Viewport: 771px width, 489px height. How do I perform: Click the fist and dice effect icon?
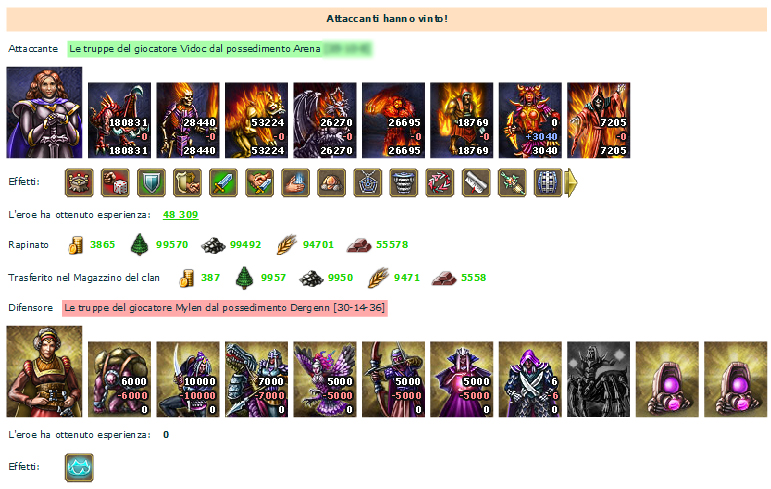(x=115, y=183)
